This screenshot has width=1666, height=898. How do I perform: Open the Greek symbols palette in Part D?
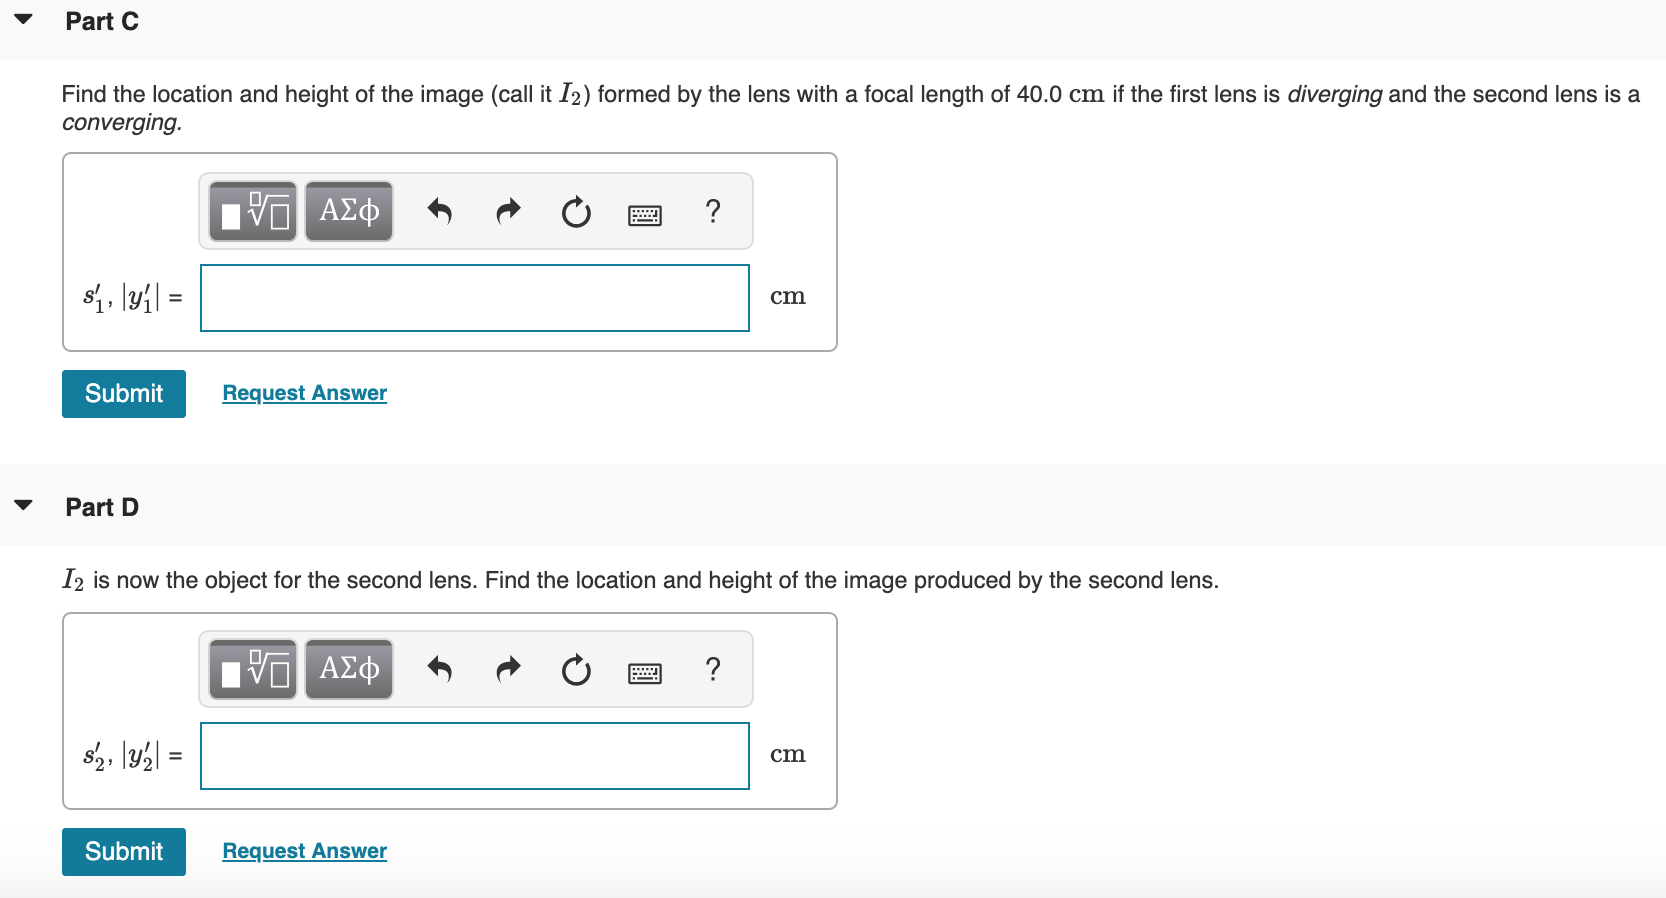click(348, 669)
